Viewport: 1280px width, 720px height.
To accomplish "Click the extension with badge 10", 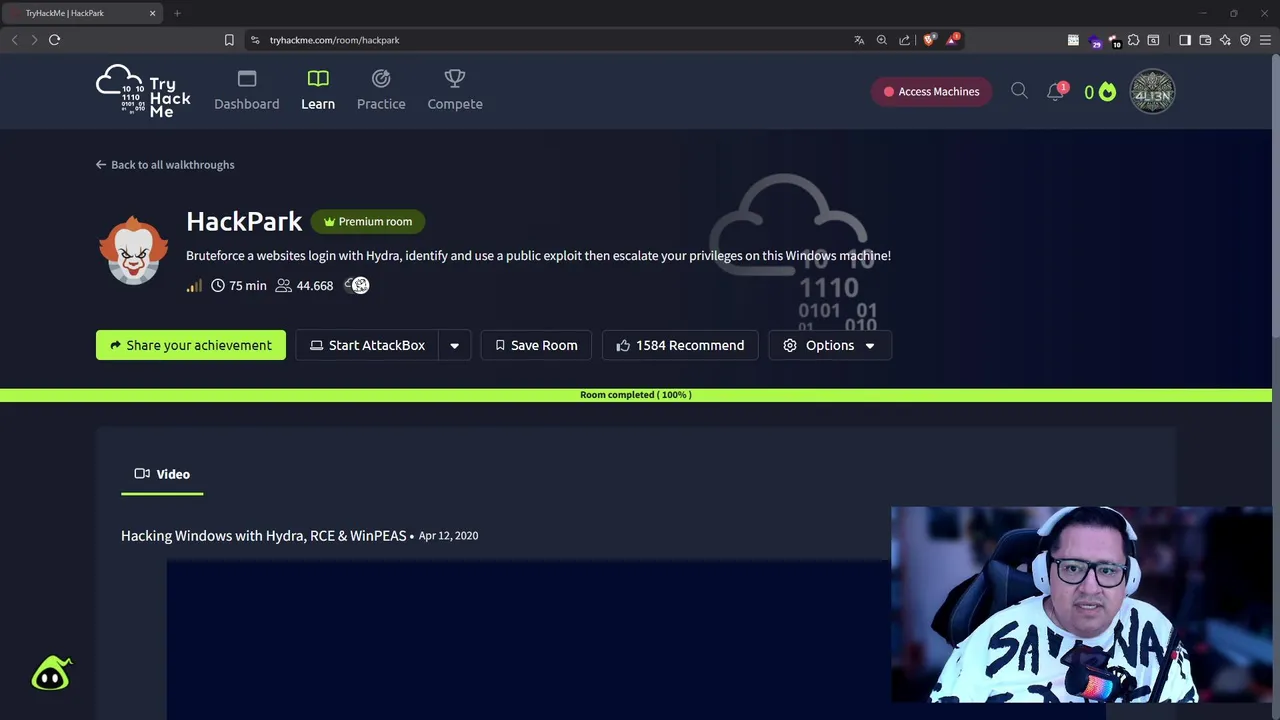I will click(1114, 41).
